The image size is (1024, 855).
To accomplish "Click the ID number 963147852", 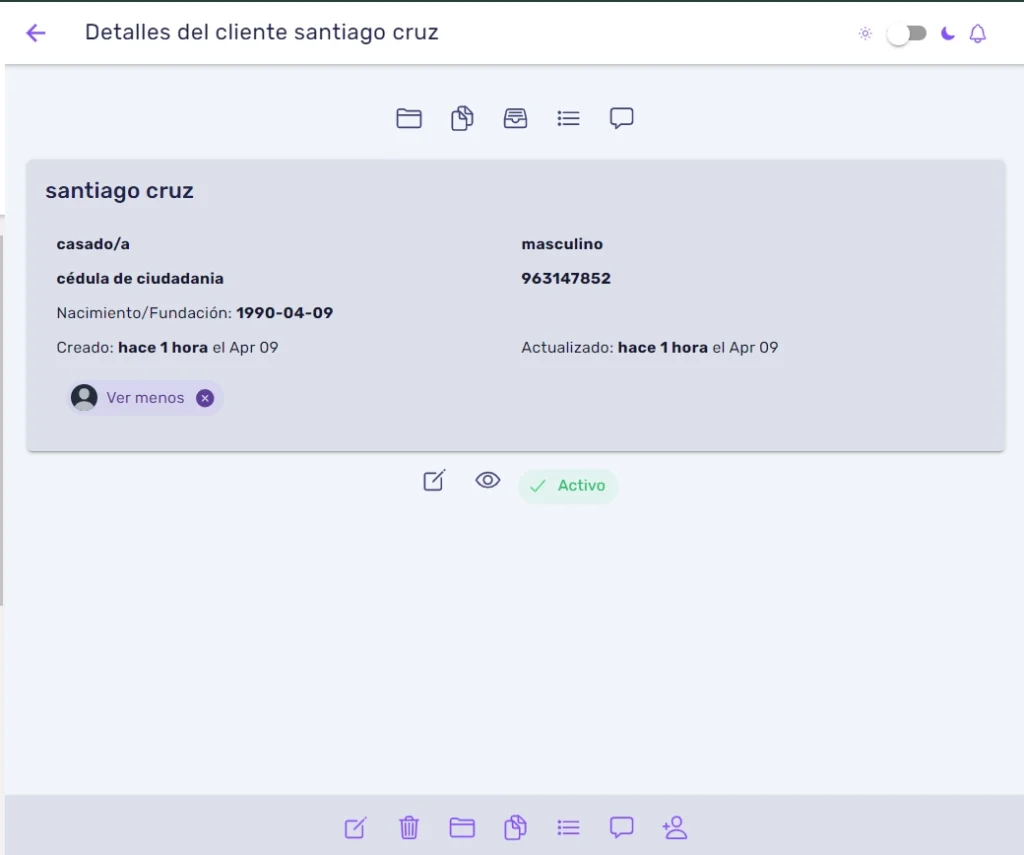I will [566, 279].
